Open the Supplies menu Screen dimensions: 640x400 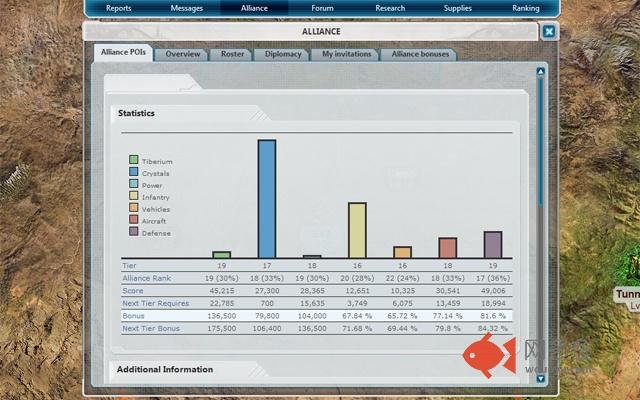pos(458,8)
